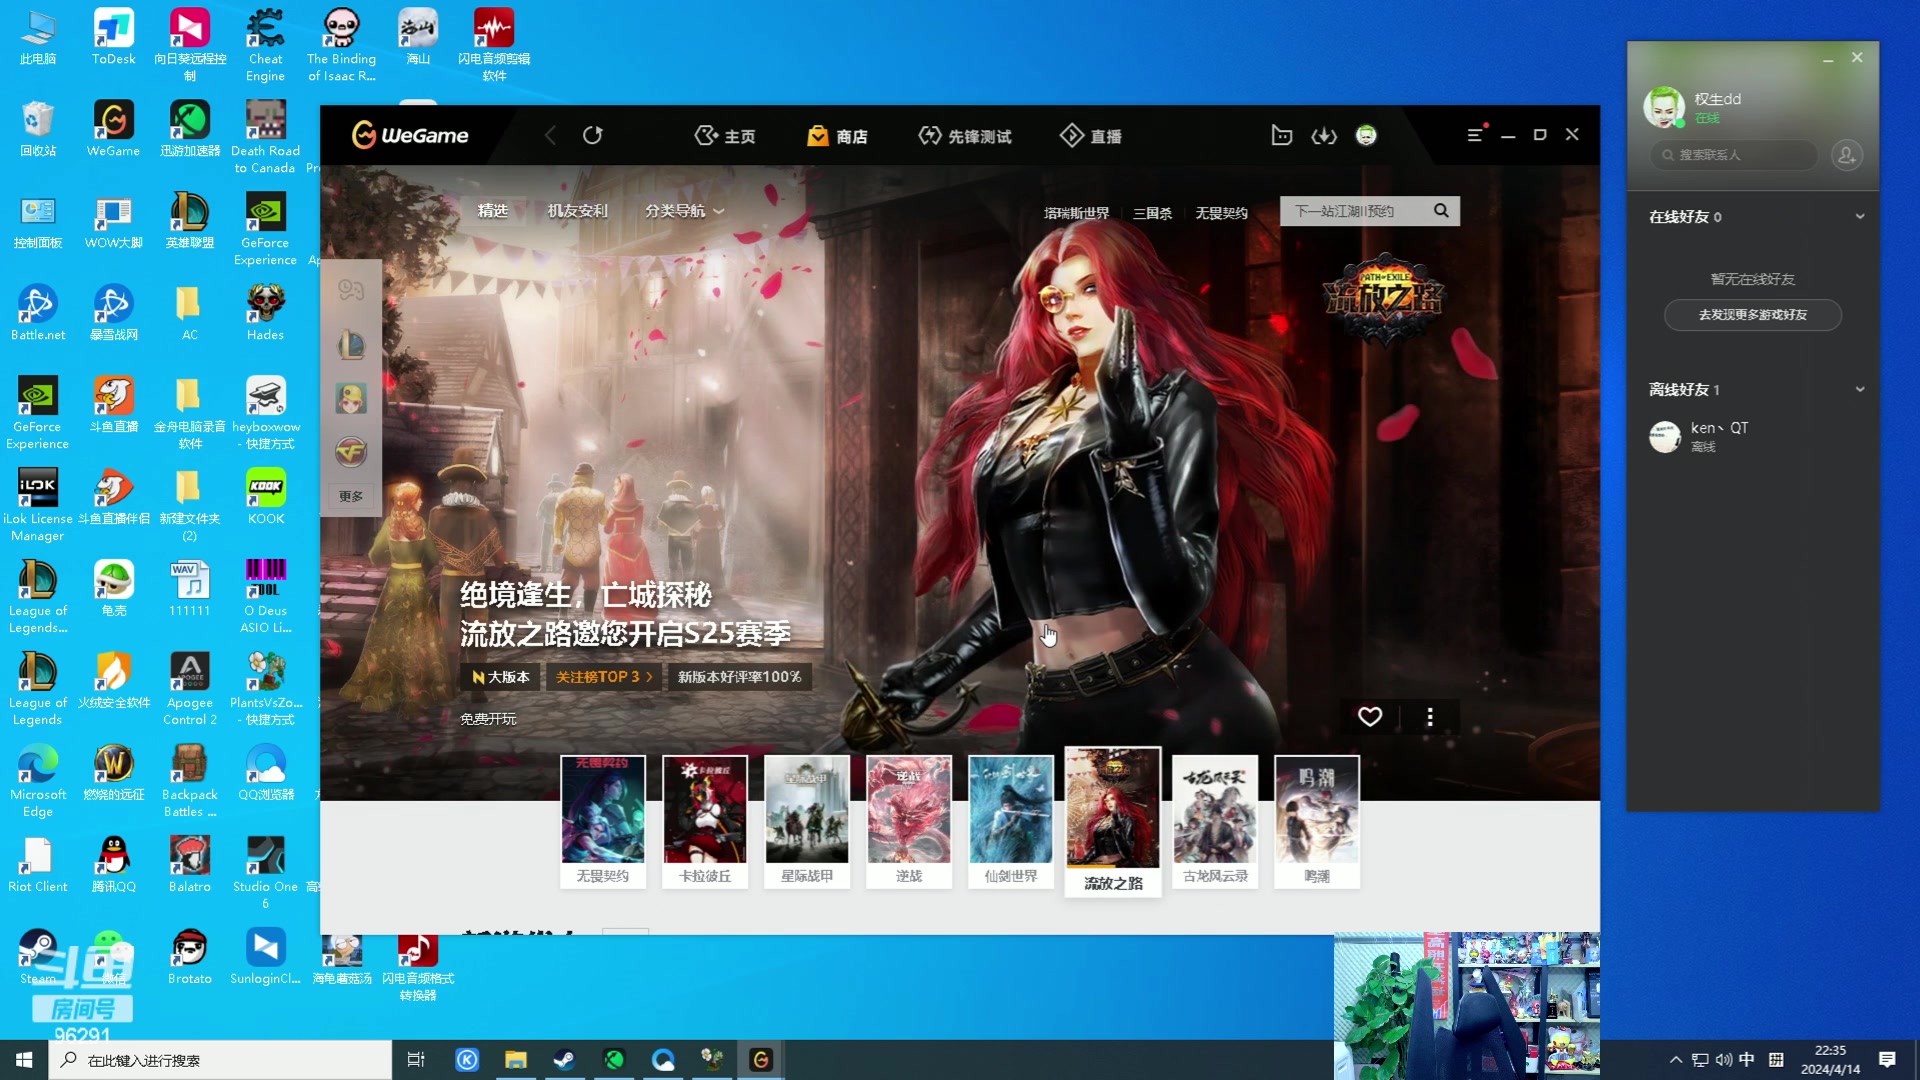Click the WeGame refresh icon
The height and width of the screenshot is (1080, 1920).
[x=593, y=135]
